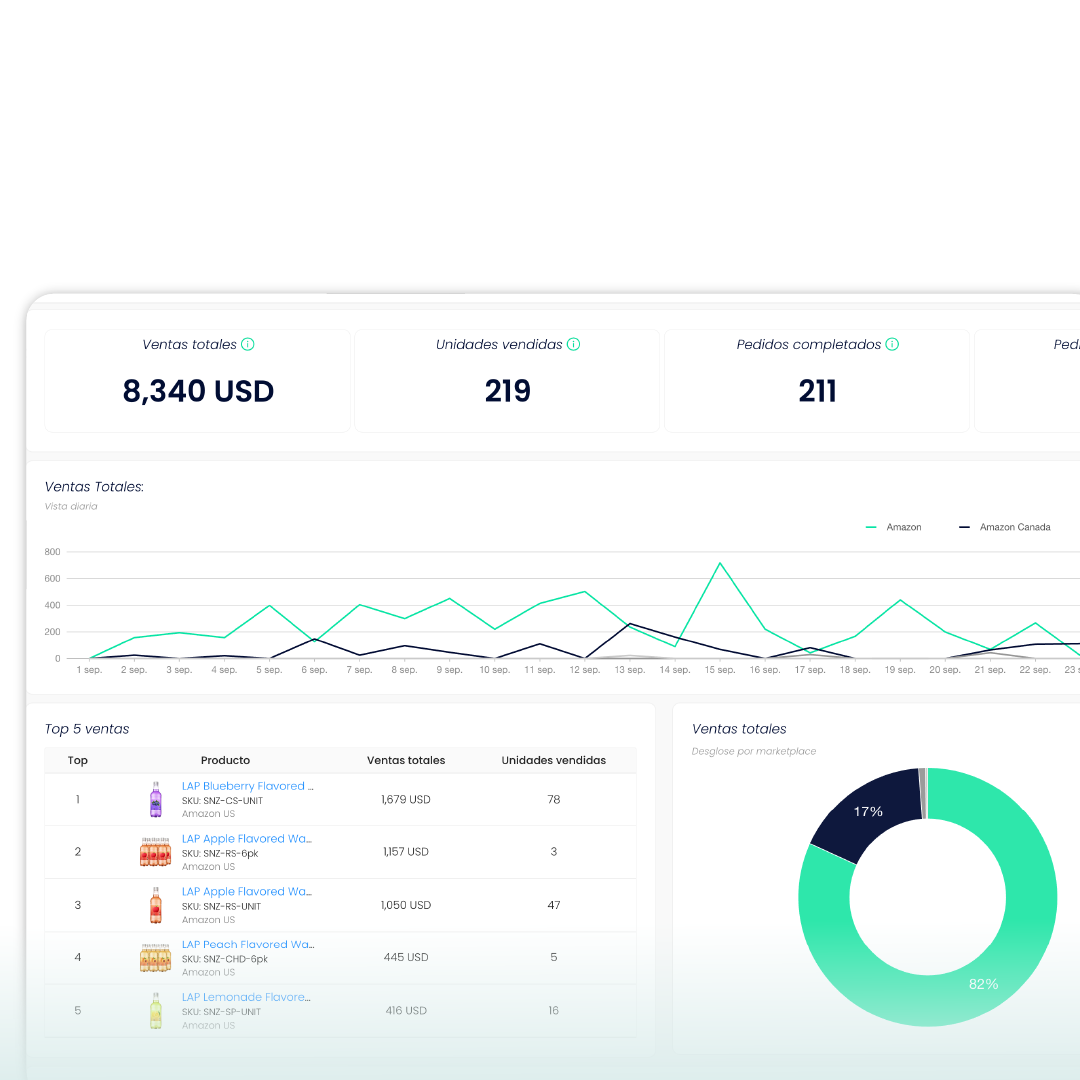Click Top 5 ventas heading
Image resolution: width=1080 pixels, height=1080 pixels.
(x=87, y=729)
